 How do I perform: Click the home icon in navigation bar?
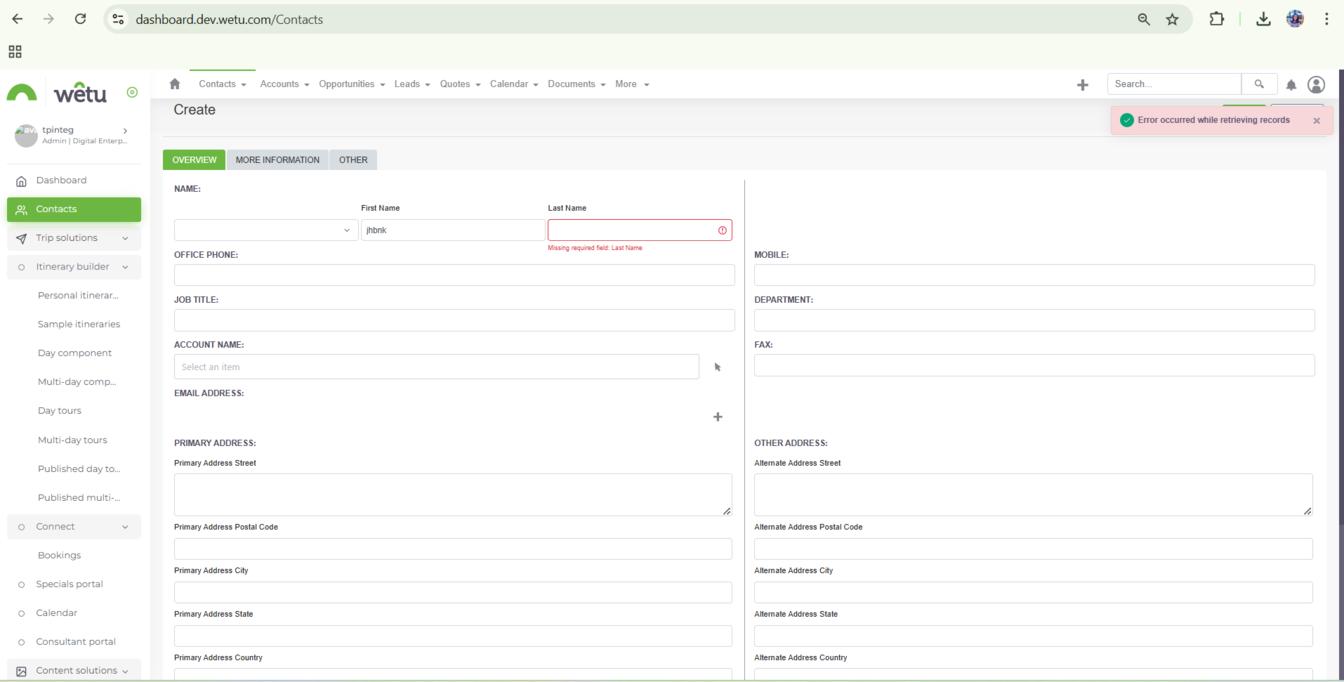175,84
